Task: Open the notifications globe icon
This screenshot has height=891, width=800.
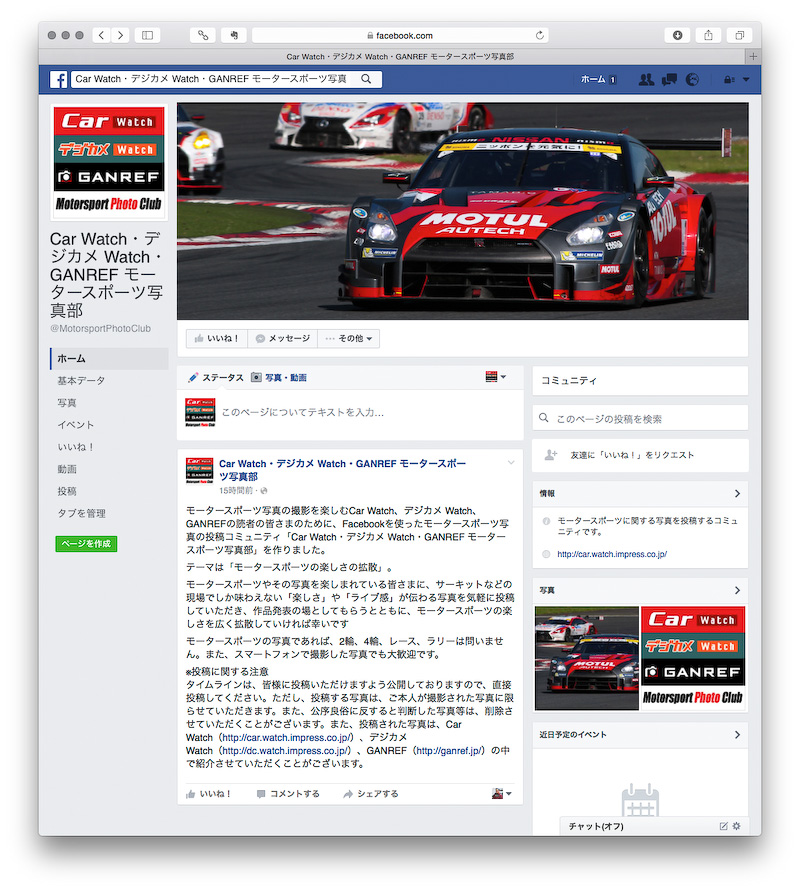Action: pyautogui.click(x=692, y=79)
